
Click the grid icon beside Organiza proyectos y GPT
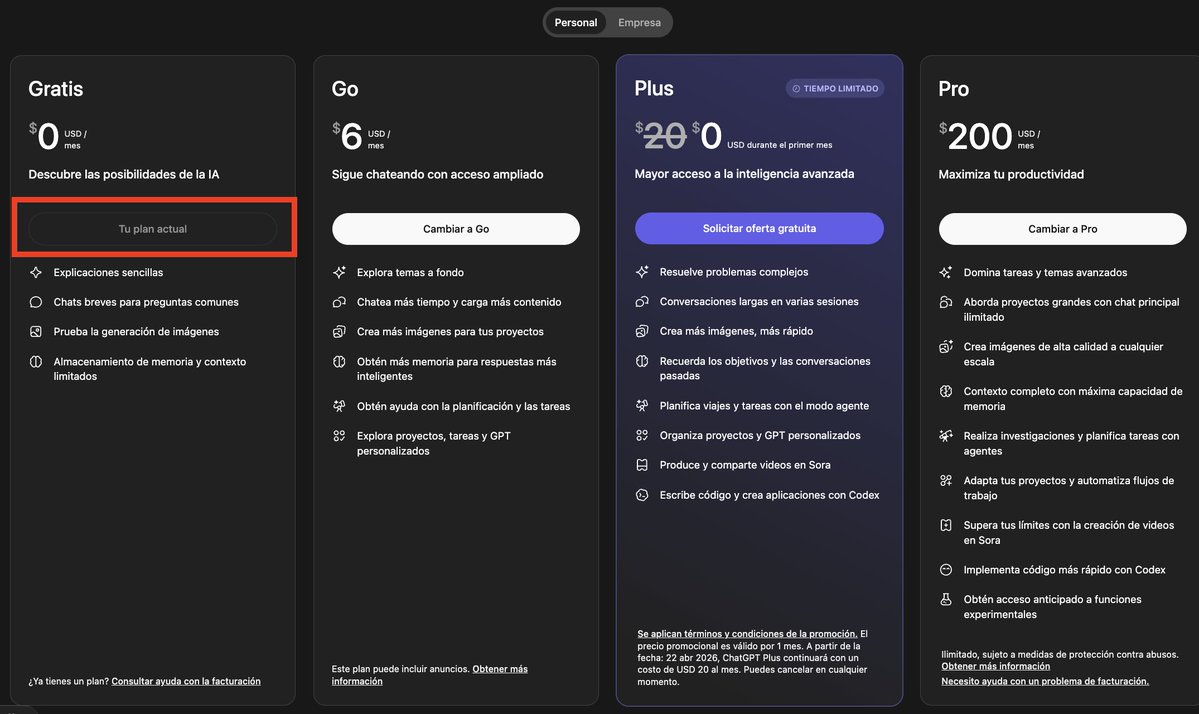pyautogui.click(x=642, y=435)
